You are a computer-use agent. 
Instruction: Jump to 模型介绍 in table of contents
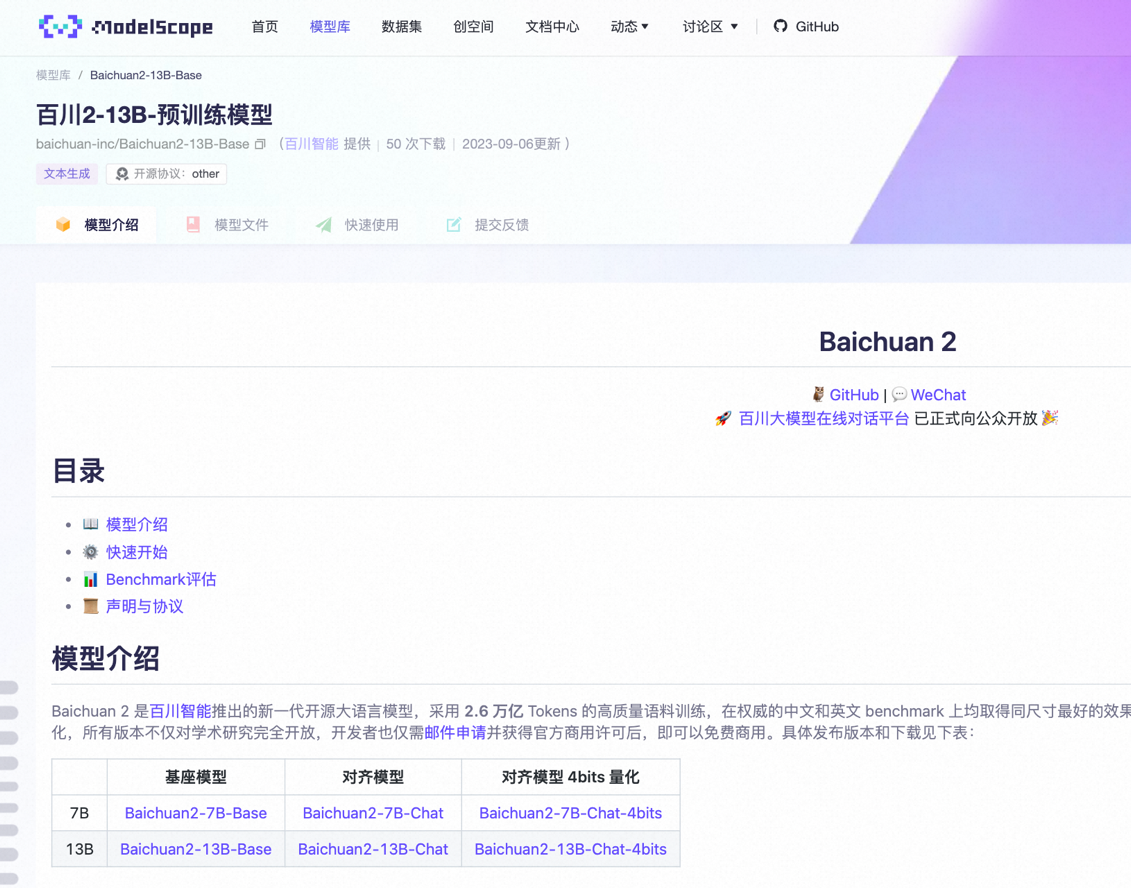coord(137,524)
